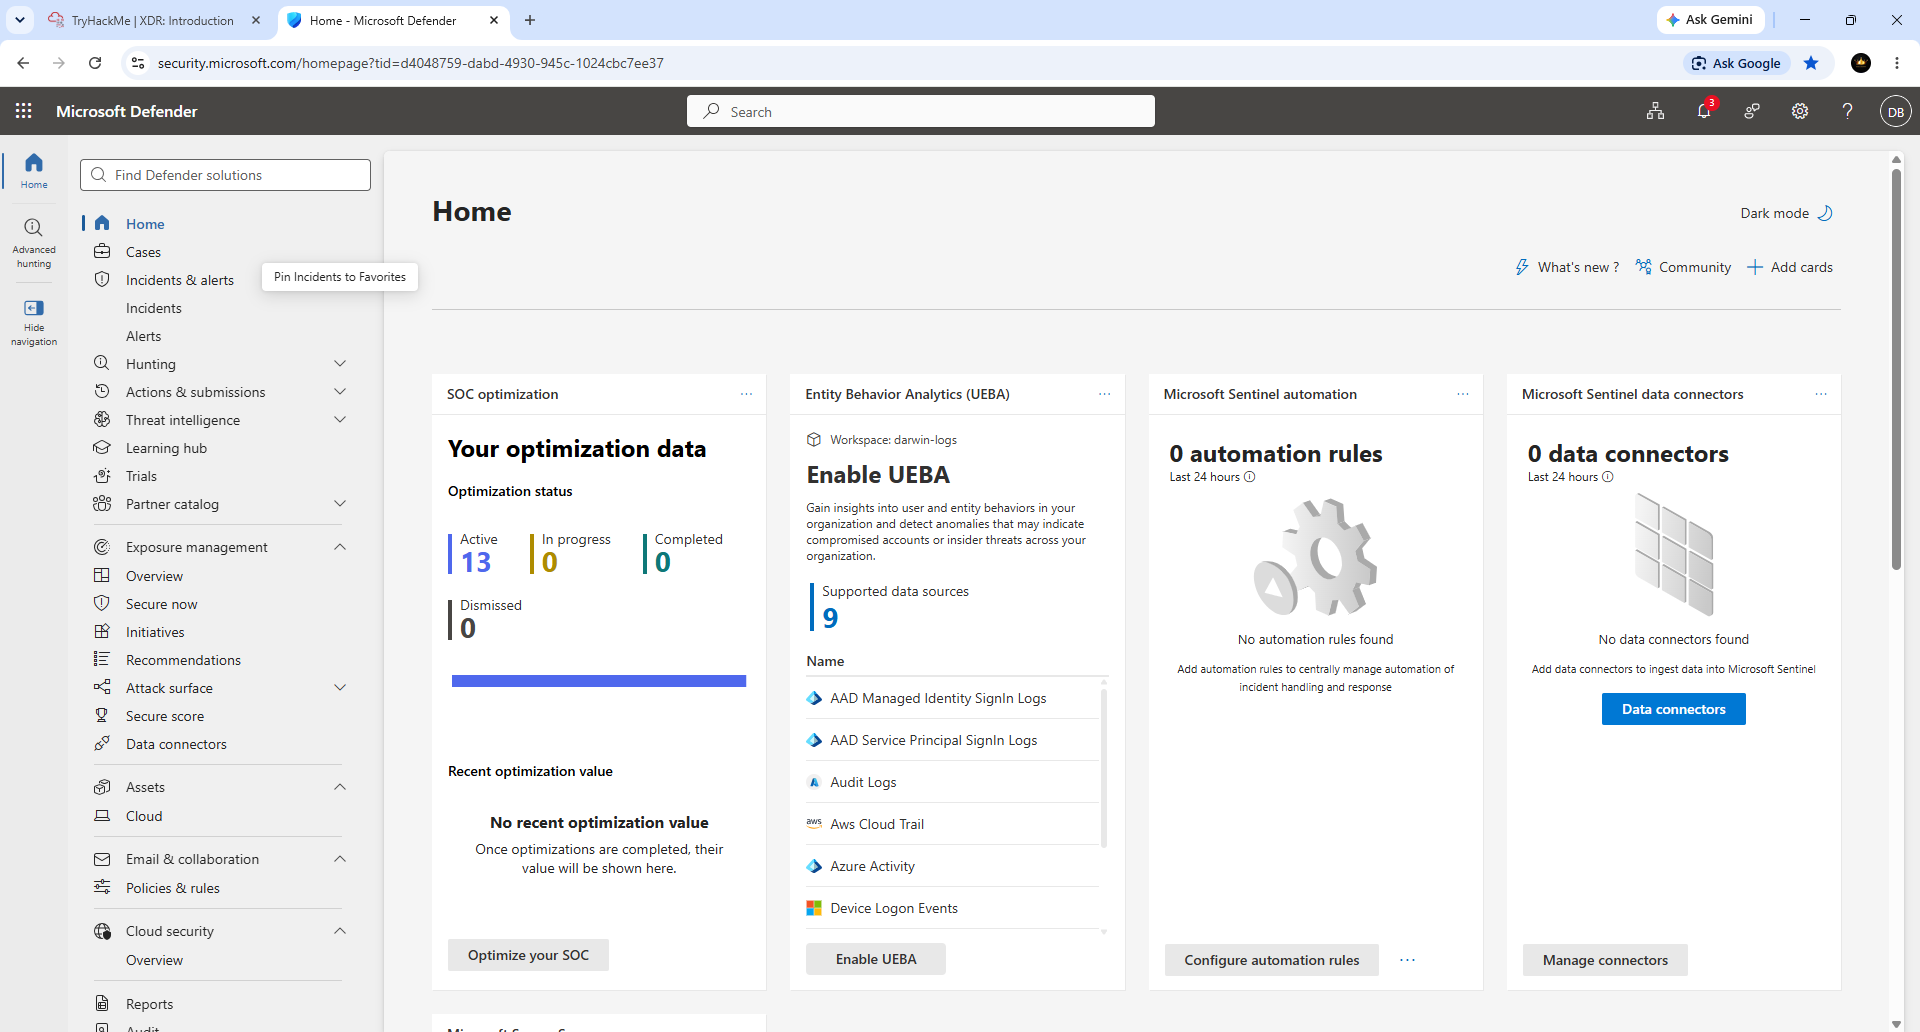Click the blue Data connectors button
Viewport: 1920px width, 1032px height.
(x=1674, y=709)
